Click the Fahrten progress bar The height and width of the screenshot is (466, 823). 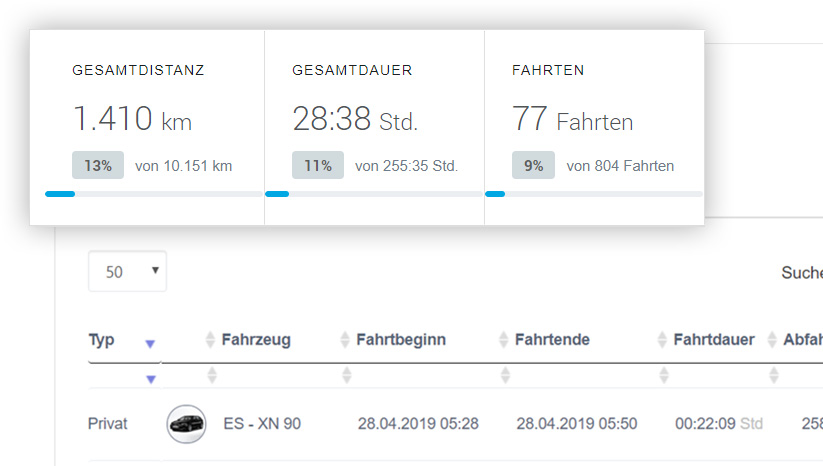coord(594,194)
